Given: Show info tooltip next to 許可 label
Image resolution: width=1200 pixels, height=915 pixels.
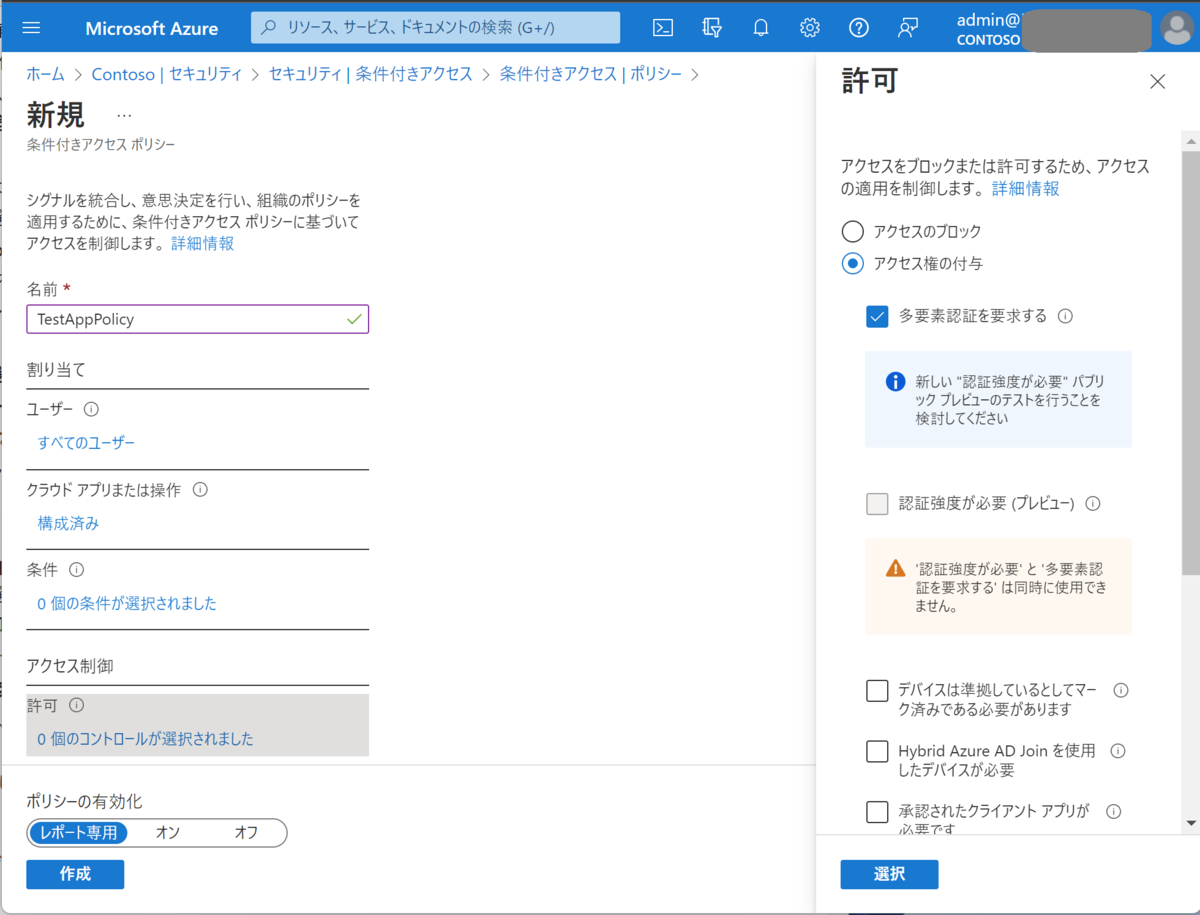Looking at the screenshot, I should click(76, 706).
